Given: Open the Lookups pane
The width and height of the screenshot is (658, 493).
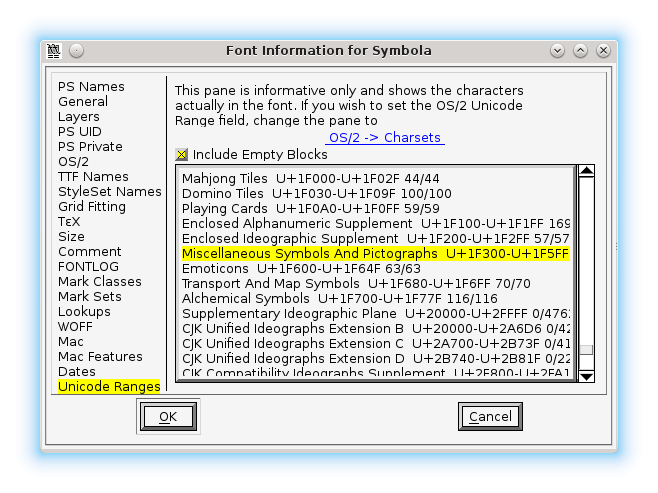Looking at the screenshot, I should [84, 312].
